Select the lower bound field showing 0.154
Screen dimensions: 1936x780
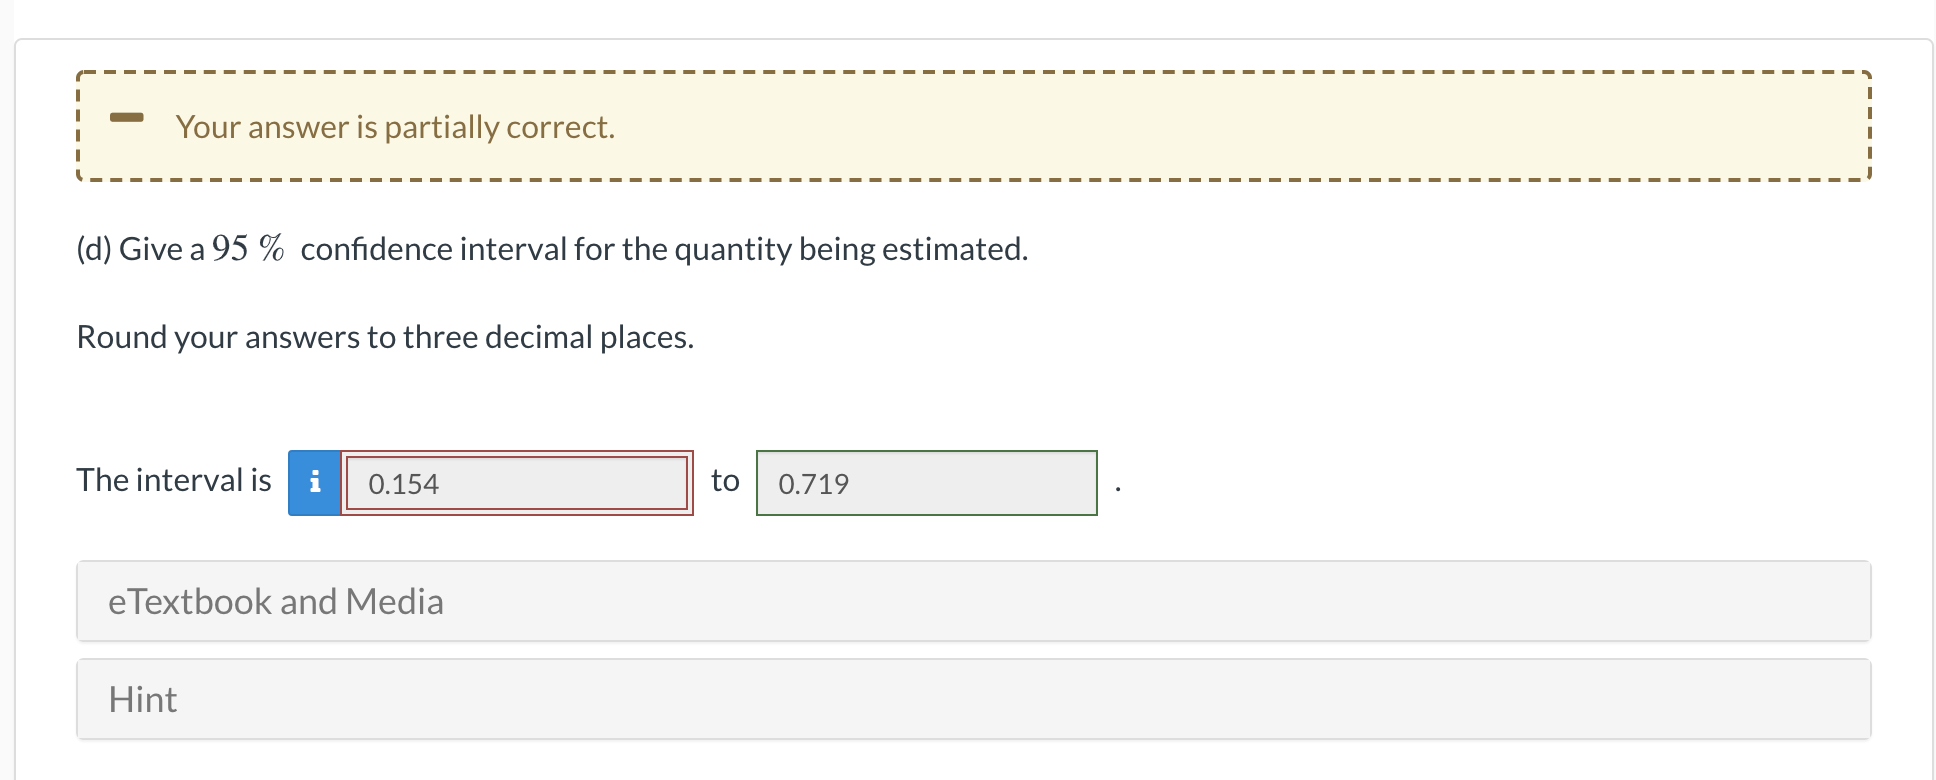coord(517,483)
